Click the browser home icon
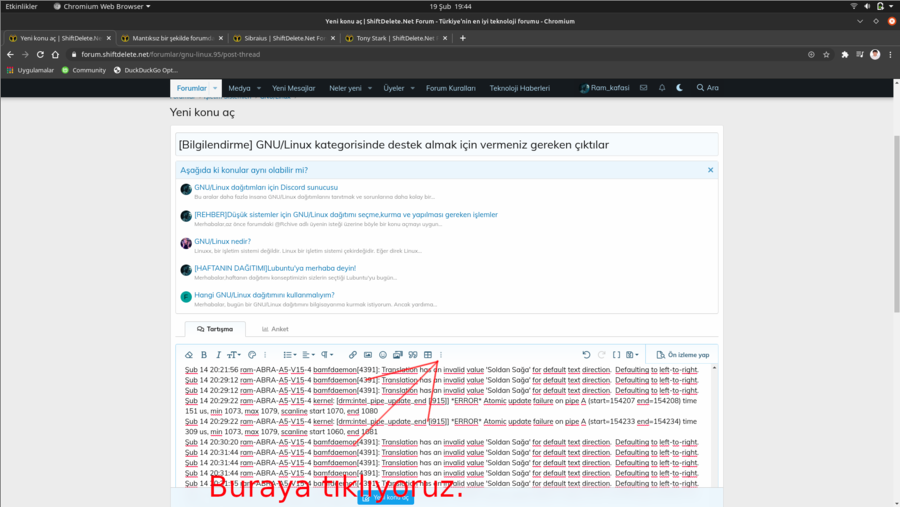This screenshot has height=507, width=900. click(55, 55)
